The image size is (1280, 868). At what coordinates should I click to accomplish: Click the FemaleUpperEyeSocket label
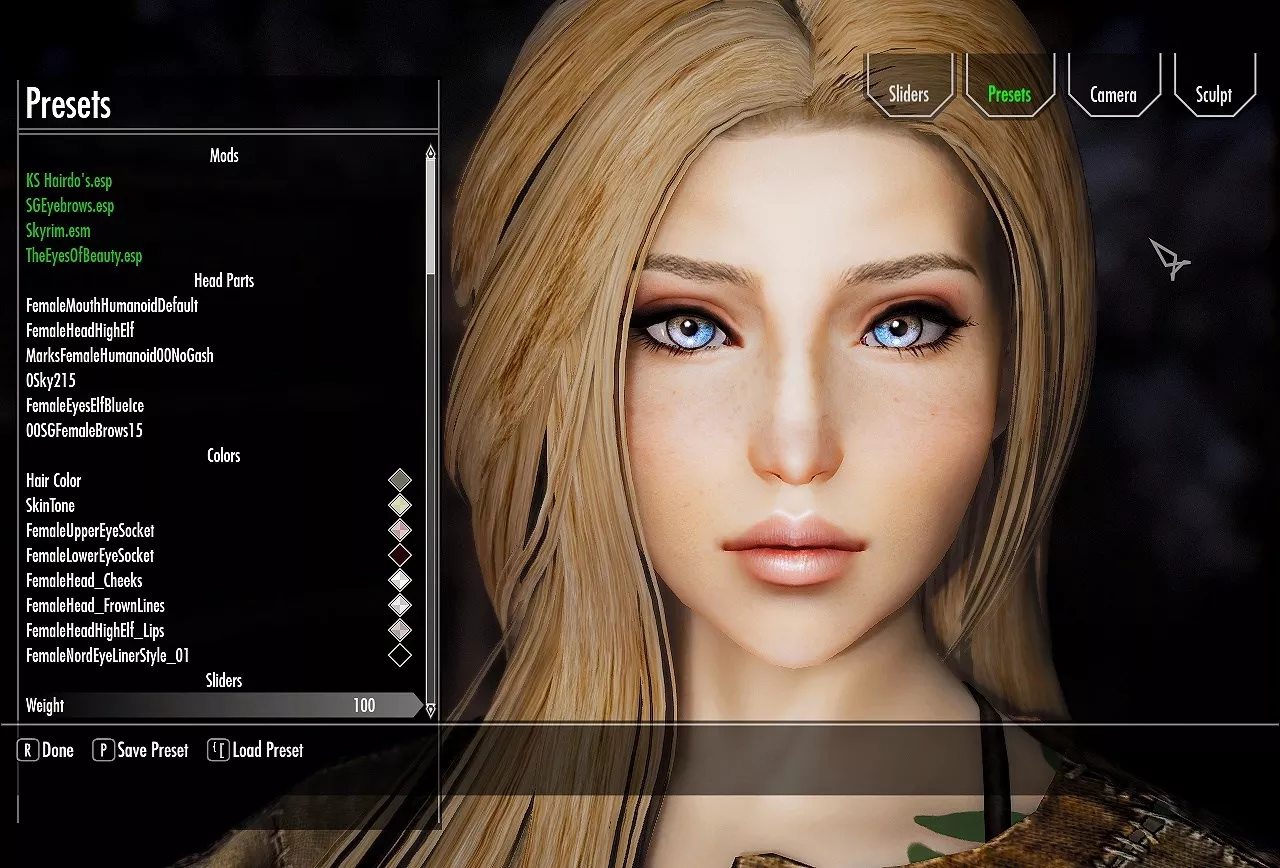[x=90, y=531]
